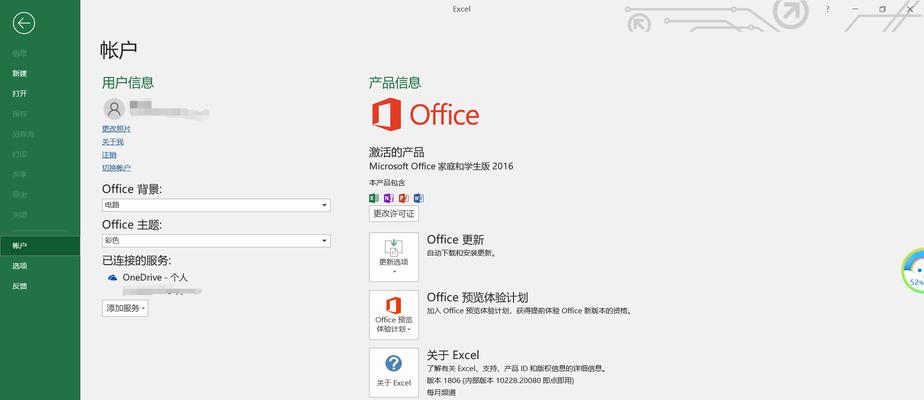Click the 自动下载和安装更新 description
The image size is (924, 400).
pyautogui.click(x=461, y=253)
